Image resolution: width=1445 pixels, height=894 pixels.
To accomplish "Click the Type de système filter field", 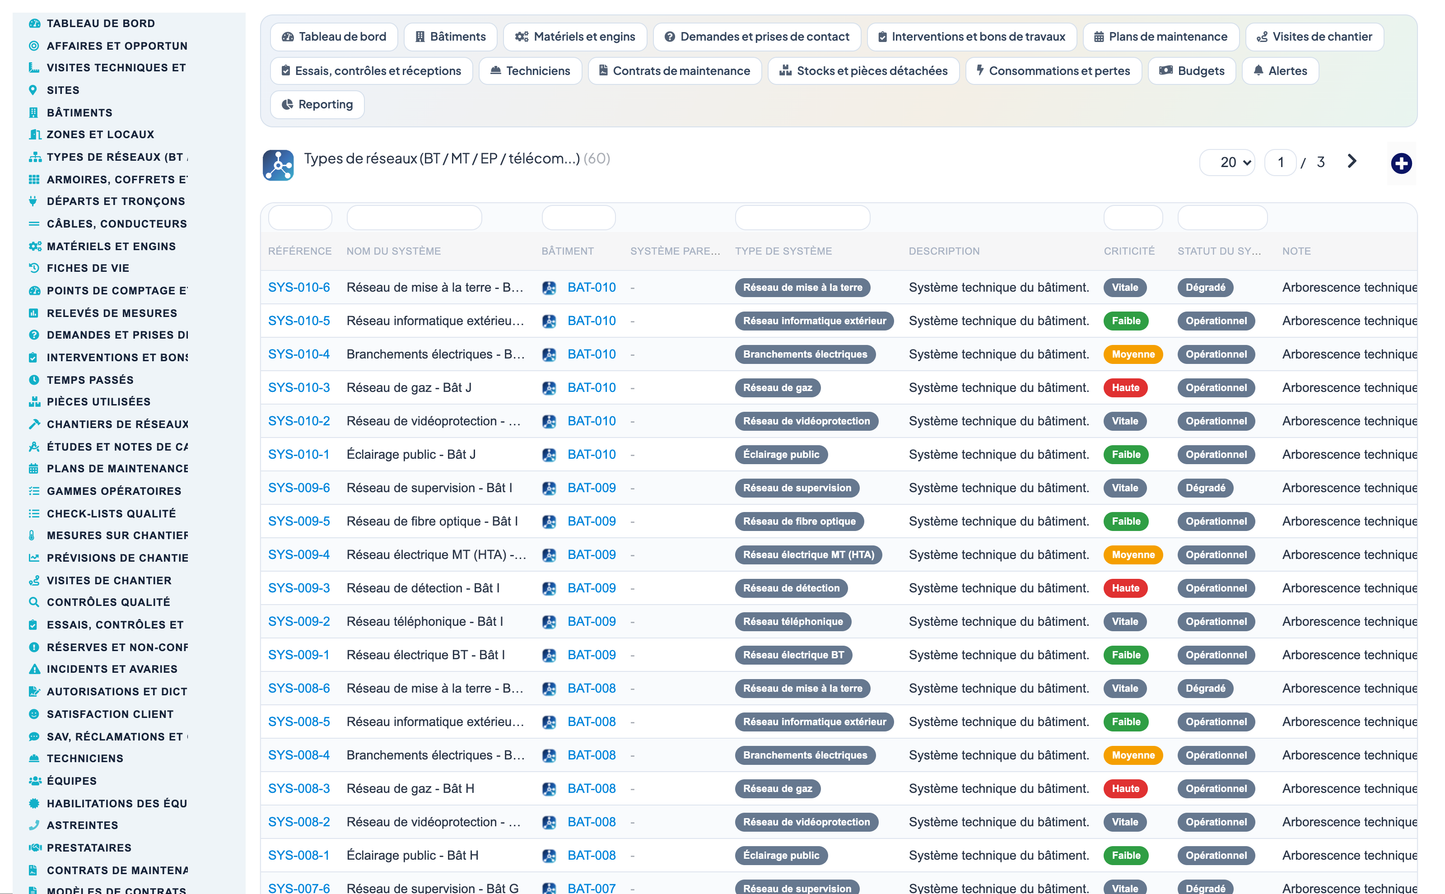I will click(x=802, y=217).
